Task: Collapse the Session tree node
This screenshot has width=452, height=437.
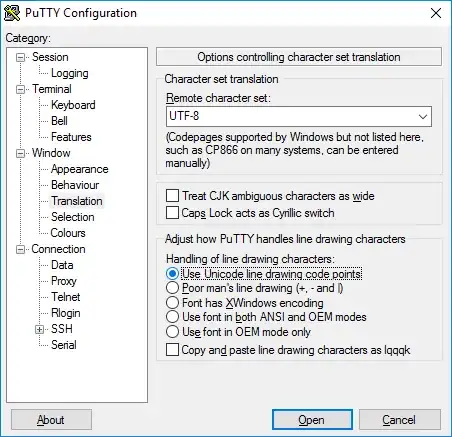Action: (x=21, y=58)
